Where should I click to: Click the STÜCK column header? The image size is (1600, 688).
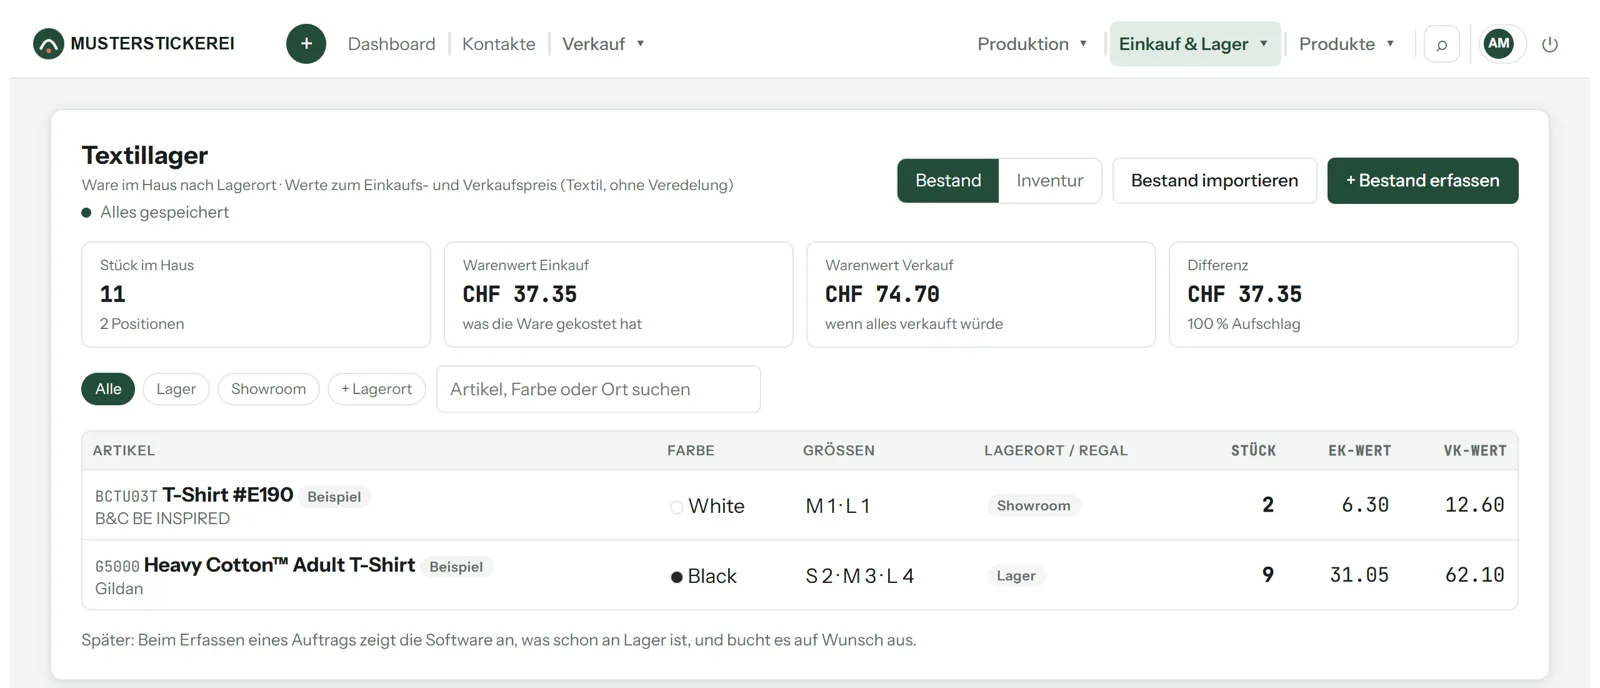(x=1253, y=451)
